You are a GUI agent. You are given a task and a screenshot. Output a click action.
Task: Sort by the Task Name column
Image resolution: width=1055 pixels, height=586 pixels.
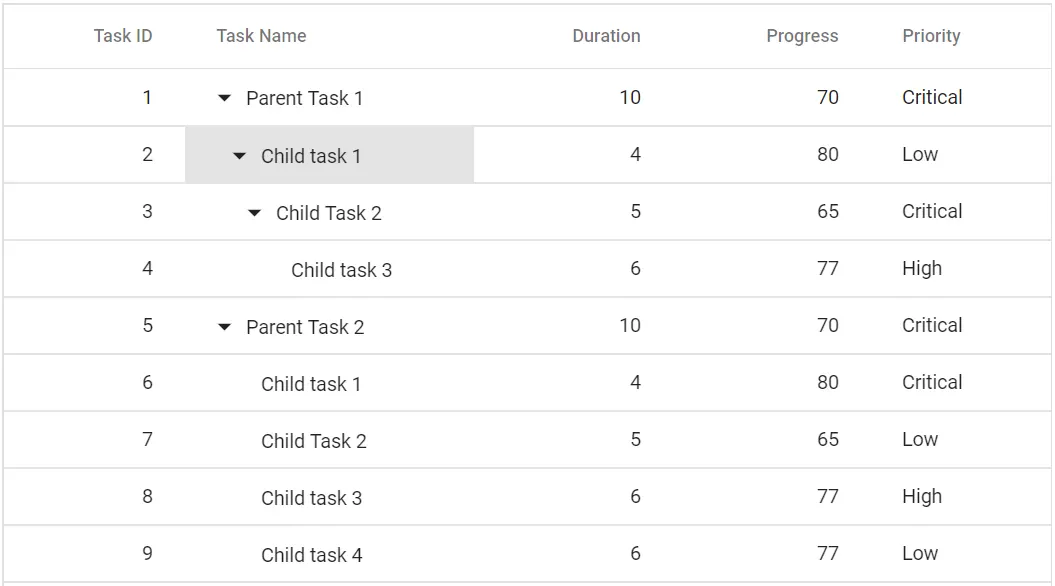click(x=261, y=36)
